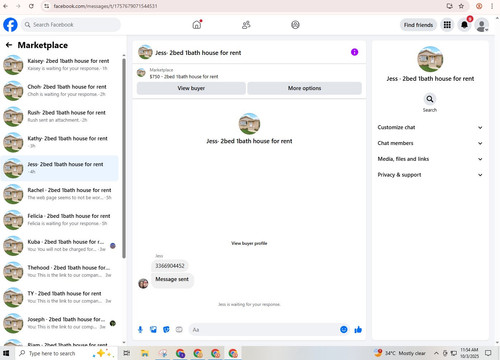Open the system tray hidden icons arrow
The image size is (500, 360).
click(436, 353)
